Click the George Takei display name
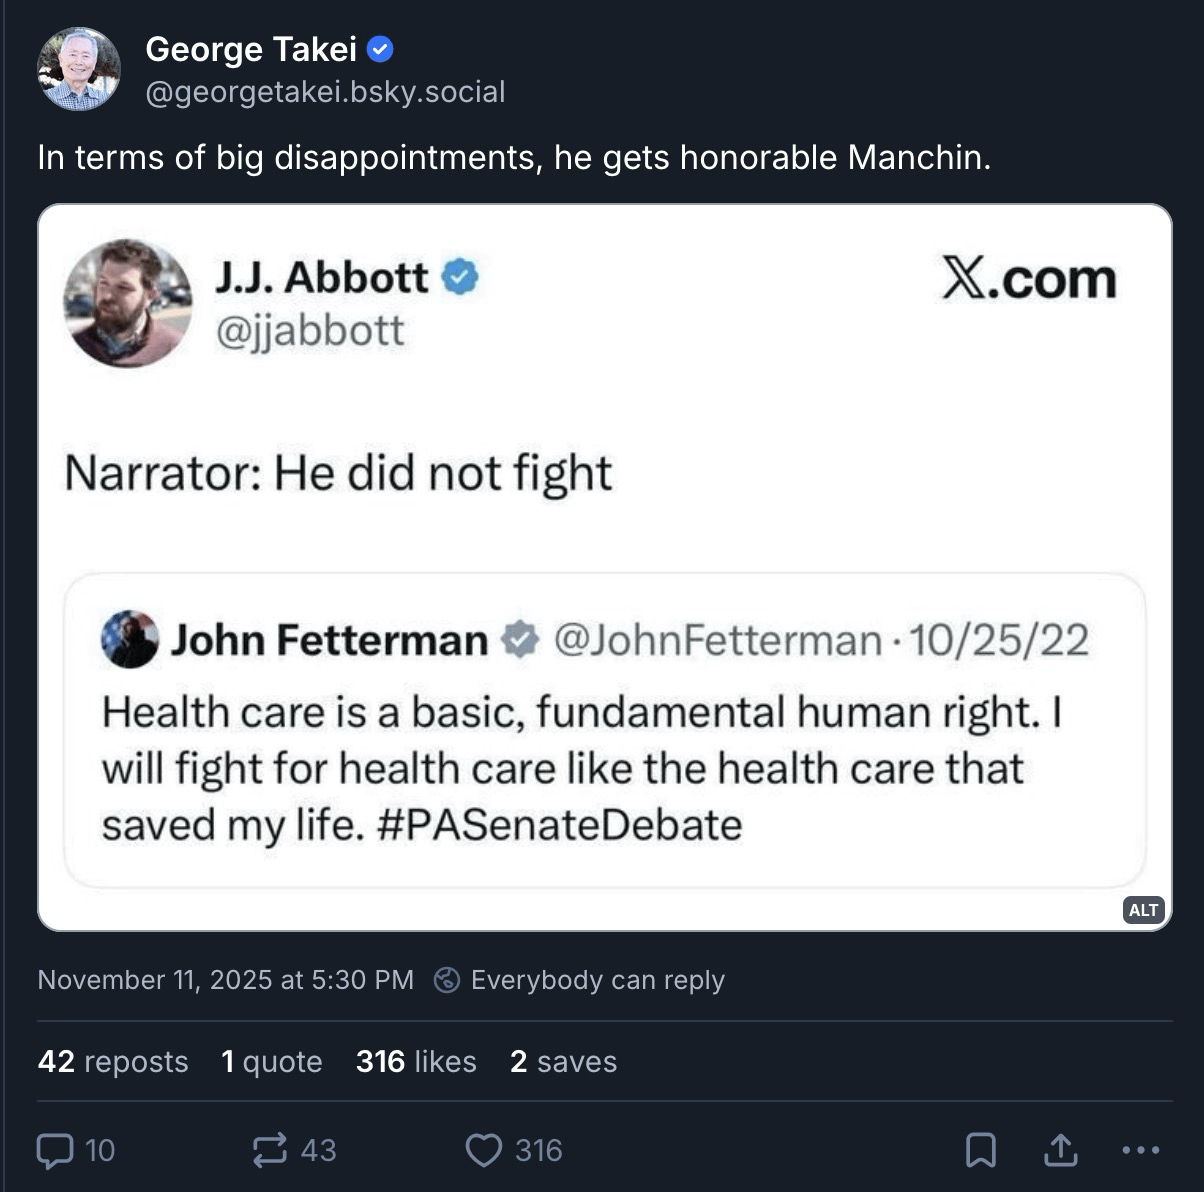Viewport: 1204px width, 1192px height. 251,49
